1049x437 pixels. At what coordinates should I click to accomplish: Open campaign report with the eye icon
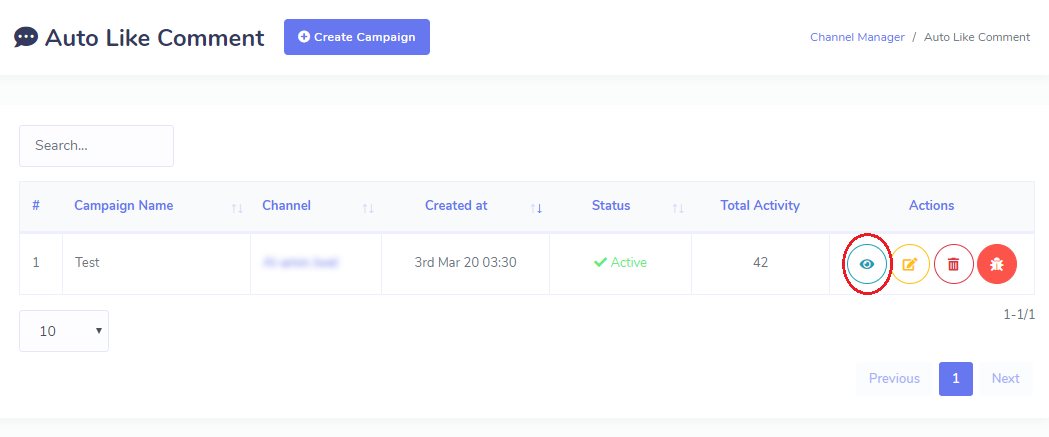pyautogui.click(x=866, y=264)
